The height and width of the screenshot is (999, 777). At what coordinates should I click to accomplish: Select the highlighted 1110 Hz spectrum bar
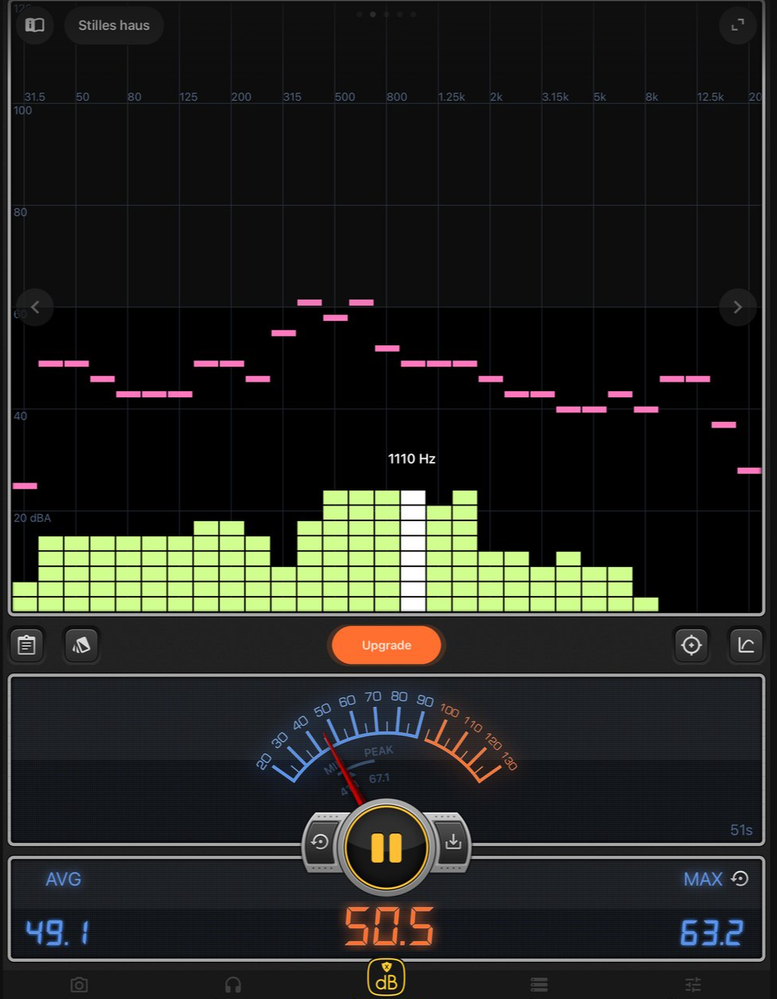click(413, 551)
